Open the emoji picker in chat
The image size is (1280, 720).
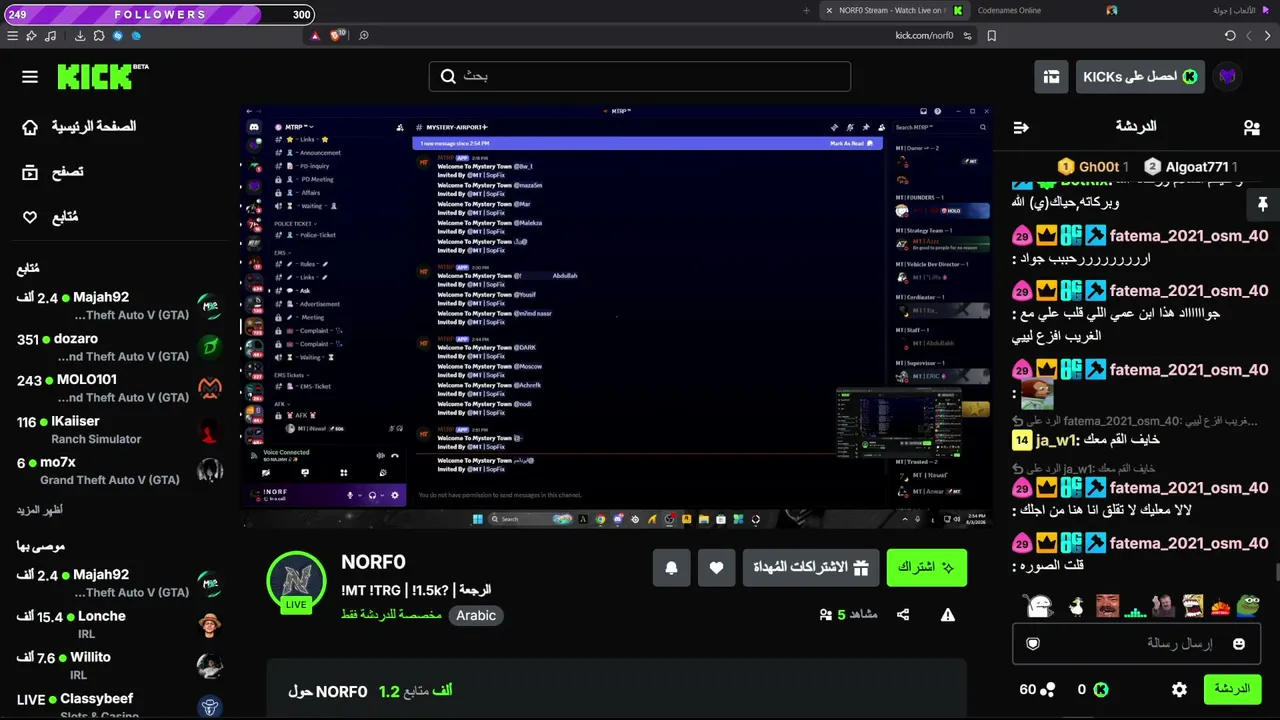pyautogui.click(x=1239, y=644)
